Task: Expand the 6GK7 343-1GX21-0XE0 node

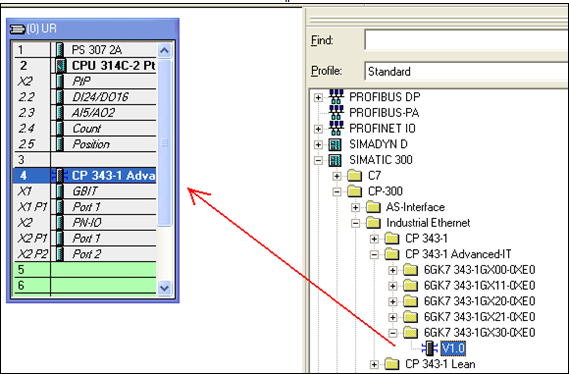Action: [393, 317]
